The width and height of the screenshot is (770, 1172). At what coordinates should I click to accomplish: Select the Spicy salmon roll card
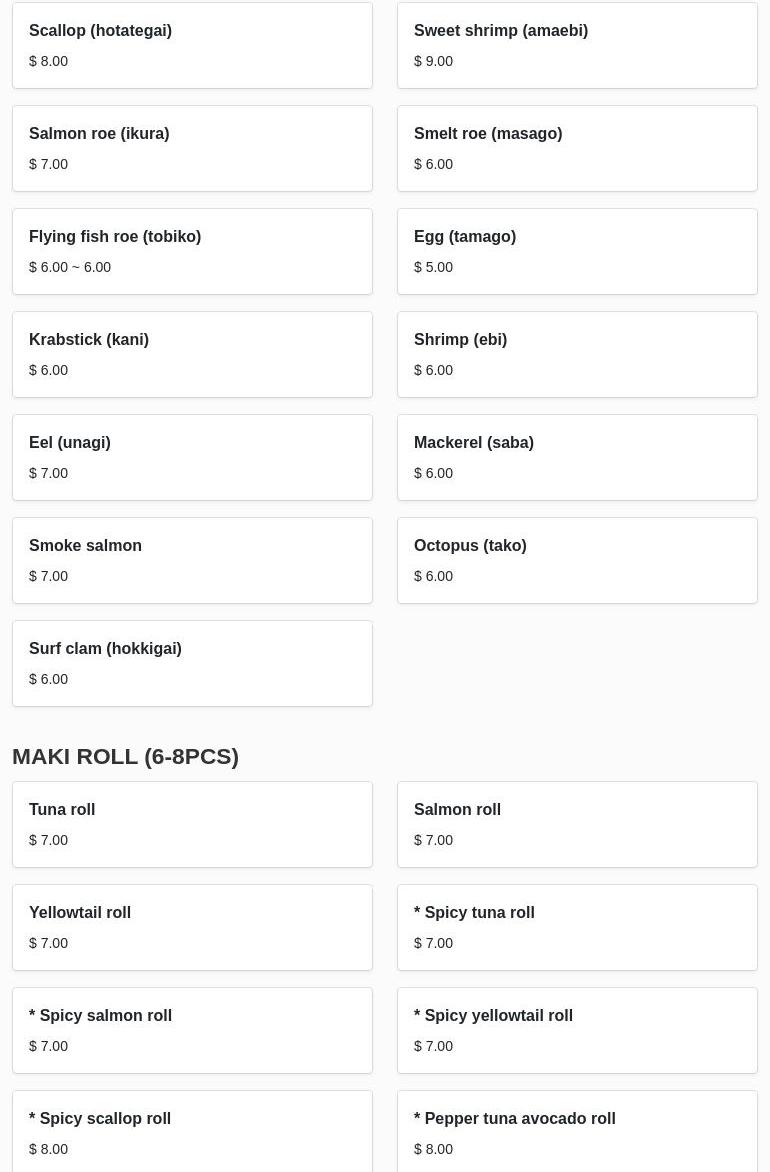tap(192, 1030)
